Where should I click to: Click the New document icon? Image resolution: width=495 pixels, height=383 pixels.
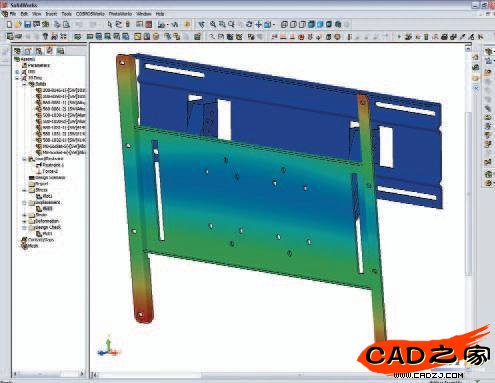click(x=10, y=24)
